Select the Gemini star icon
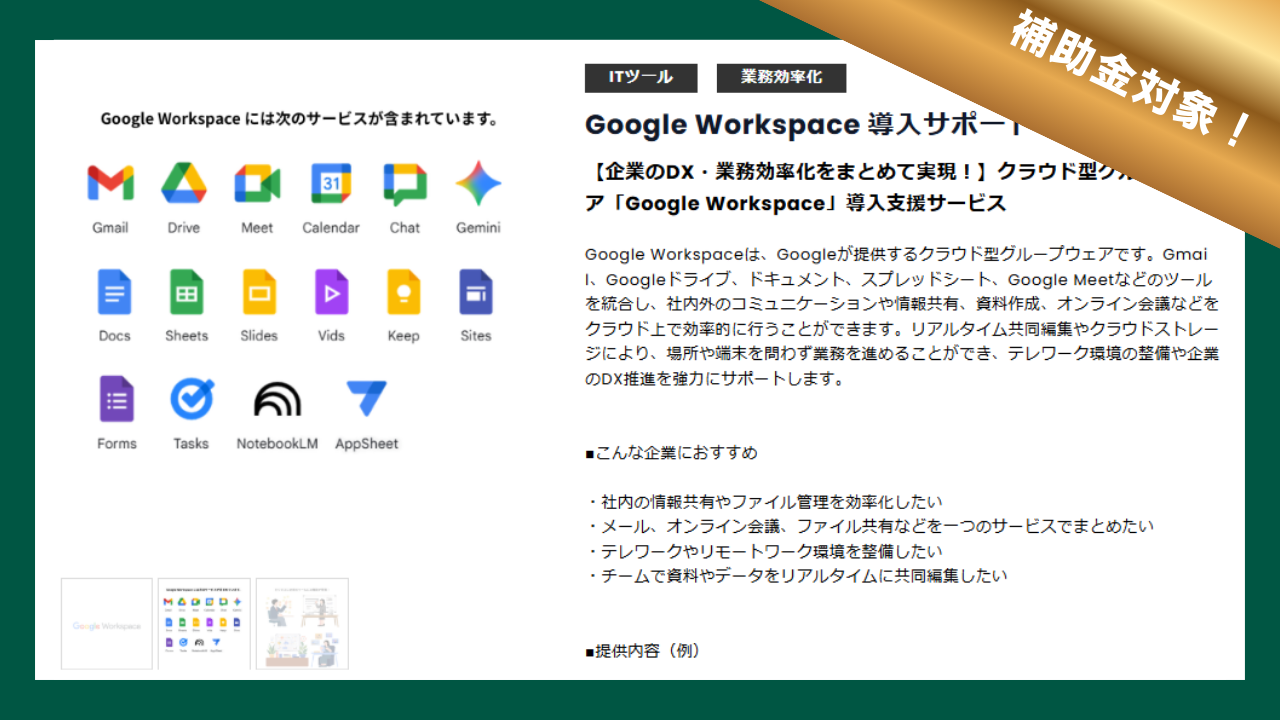This screenshot has height=720, width=1280. pos(478,183)
